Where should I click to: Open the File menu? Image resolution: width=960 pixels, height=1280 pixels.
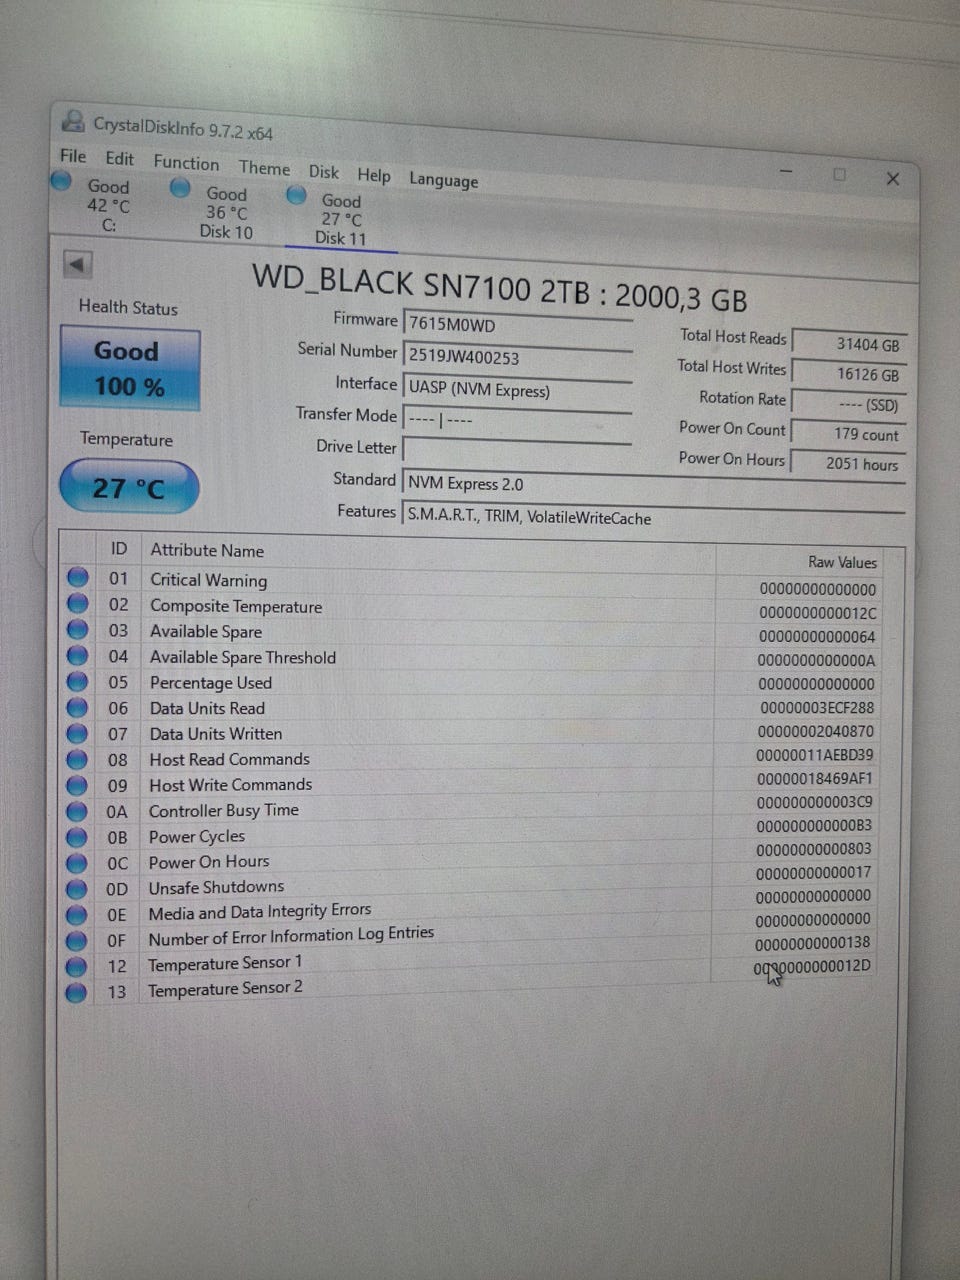(x=73, y=156)
